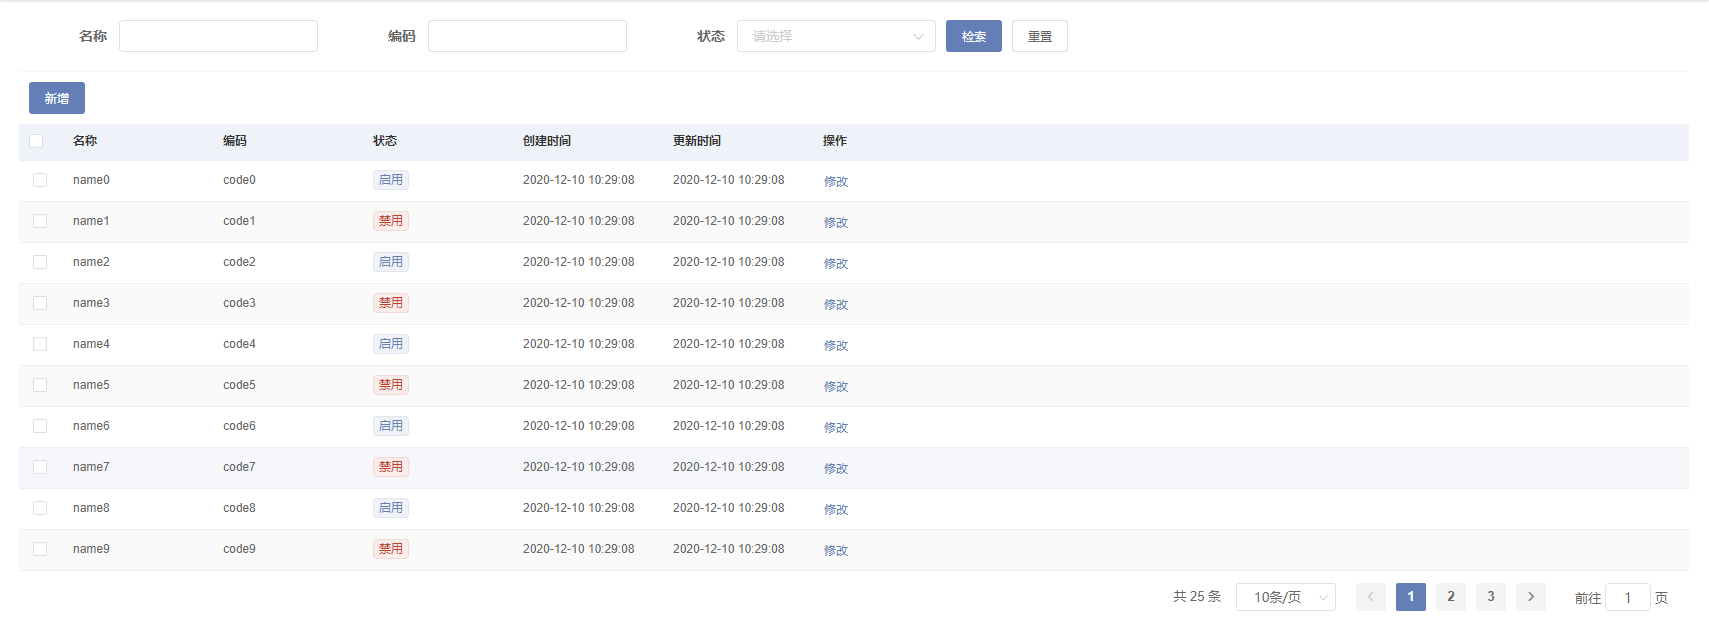Click the 重置 reset button
This screenshot has width=1709, height=626.
click(x=1039, y=36)
